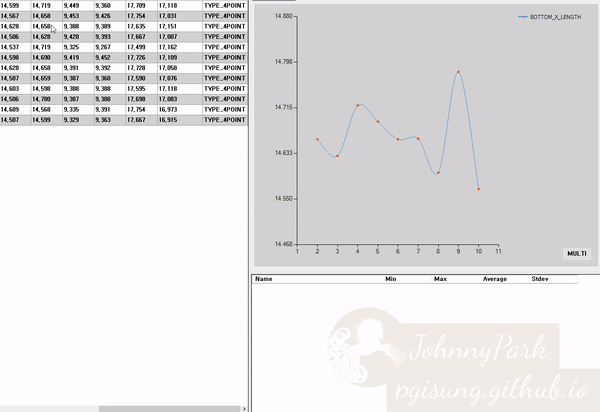Image resolution: width=600 pixels, height=412 pixels.
Task: Click the horizontal scrollbar thumb
Action: click(170, 409)
